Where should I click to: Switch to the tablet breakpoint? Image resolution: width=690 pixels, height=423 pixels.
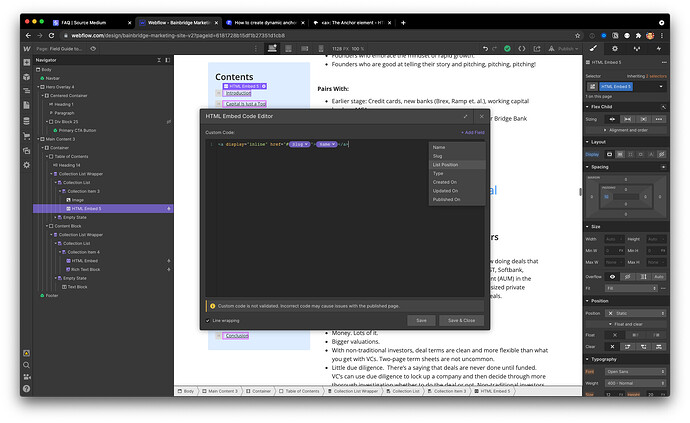pos(288,48)
